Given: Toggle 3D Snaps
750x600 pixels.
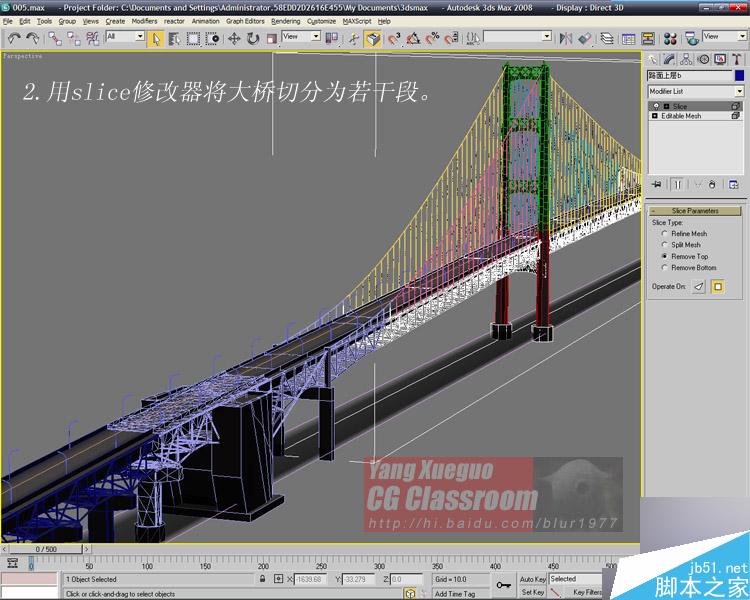Looking at the screenshot, I should [x=394, y=39].
